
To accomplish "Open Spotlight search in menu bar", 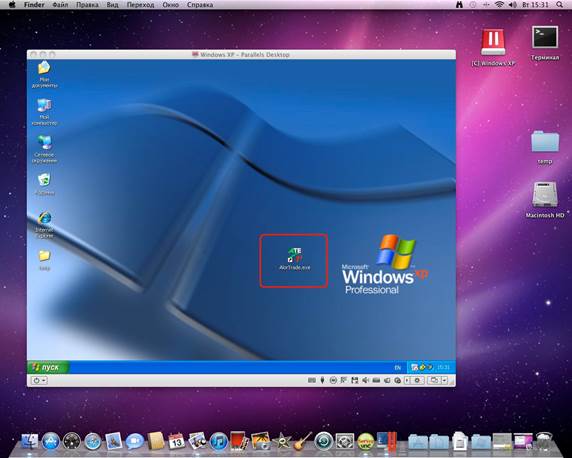I will point(560,5).
